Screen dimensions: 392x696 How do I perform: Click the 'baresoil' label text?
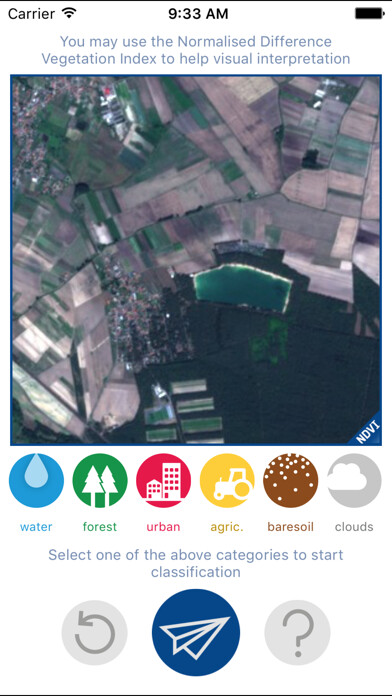click(291, 527)
